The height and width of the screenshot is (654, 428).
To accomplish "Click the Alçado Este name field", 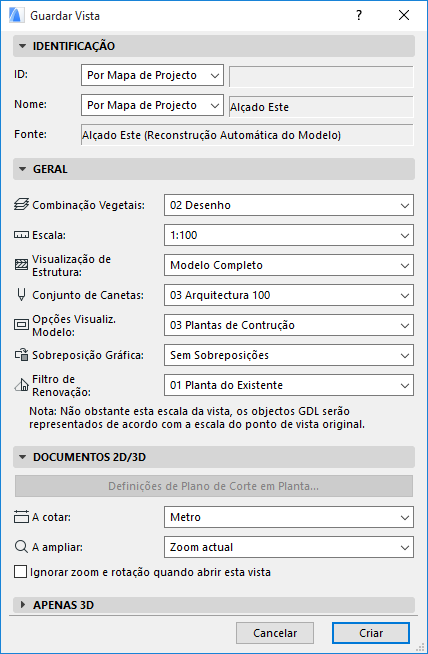I will [x=321, y=107].
